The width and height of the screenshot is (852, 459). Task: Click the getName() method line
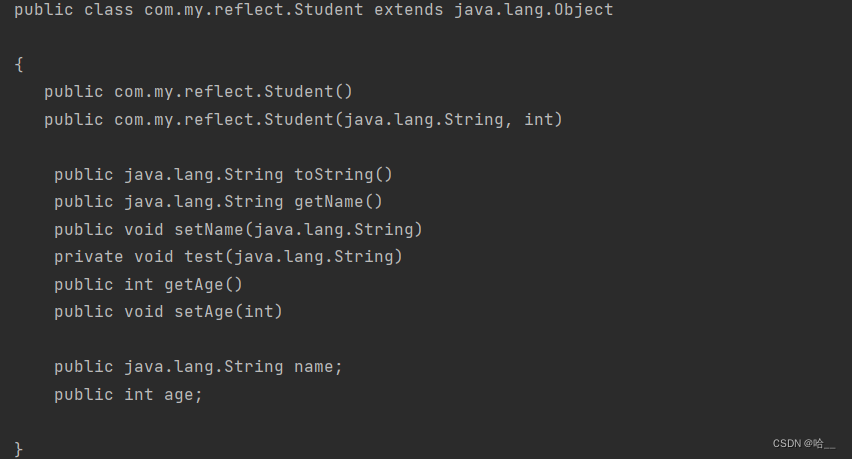[x=218, y=202]
